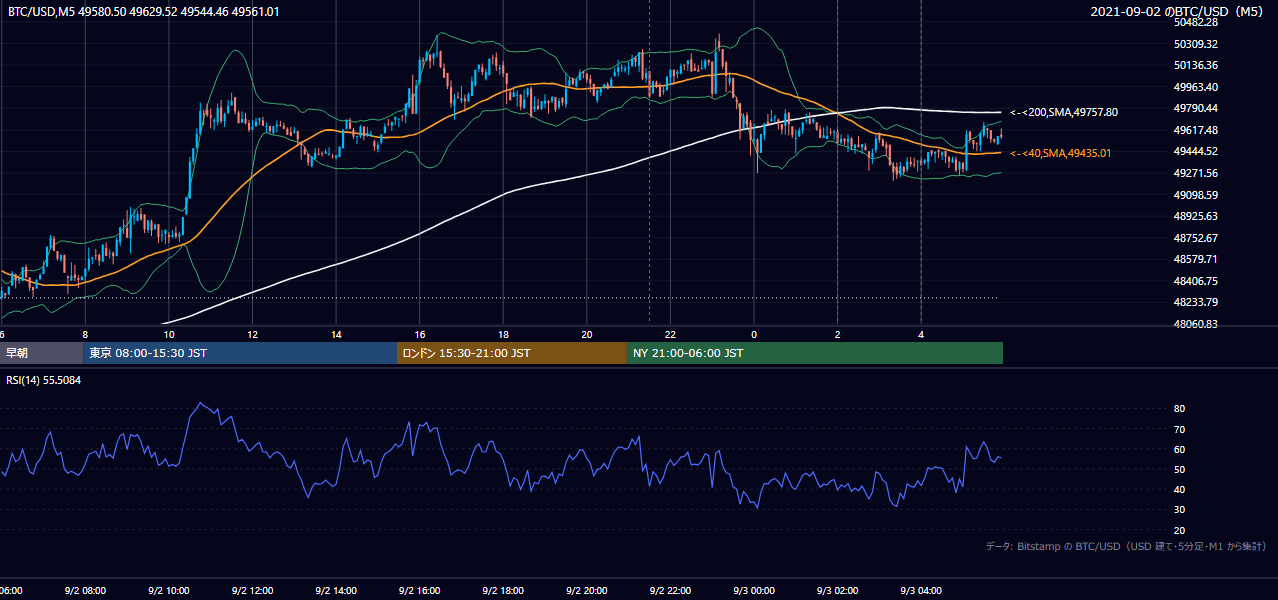Click hour label 18 under the price chart
The image size is (1278, 600).
coord(504,334)
